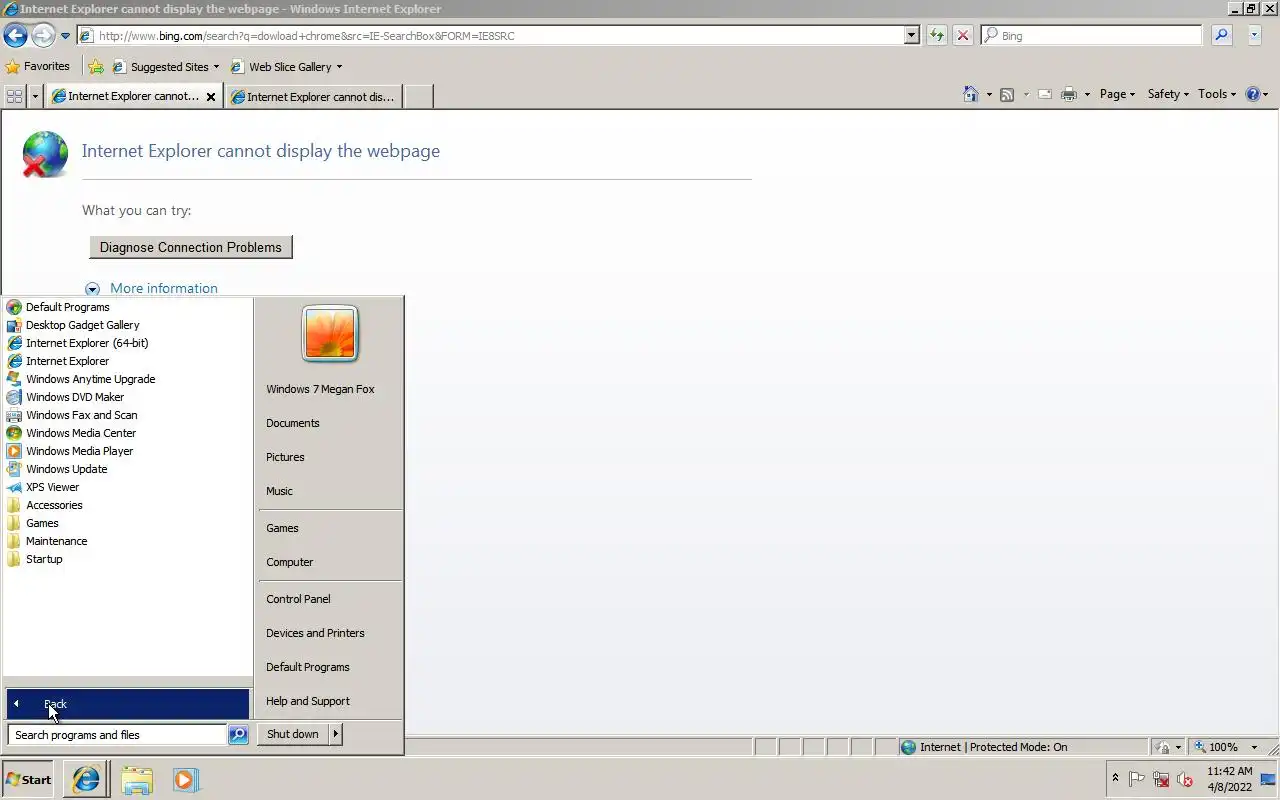This screenshot has height=800, width=1280.
Task: Expand the Accessories folder
Action: [54, 505]
